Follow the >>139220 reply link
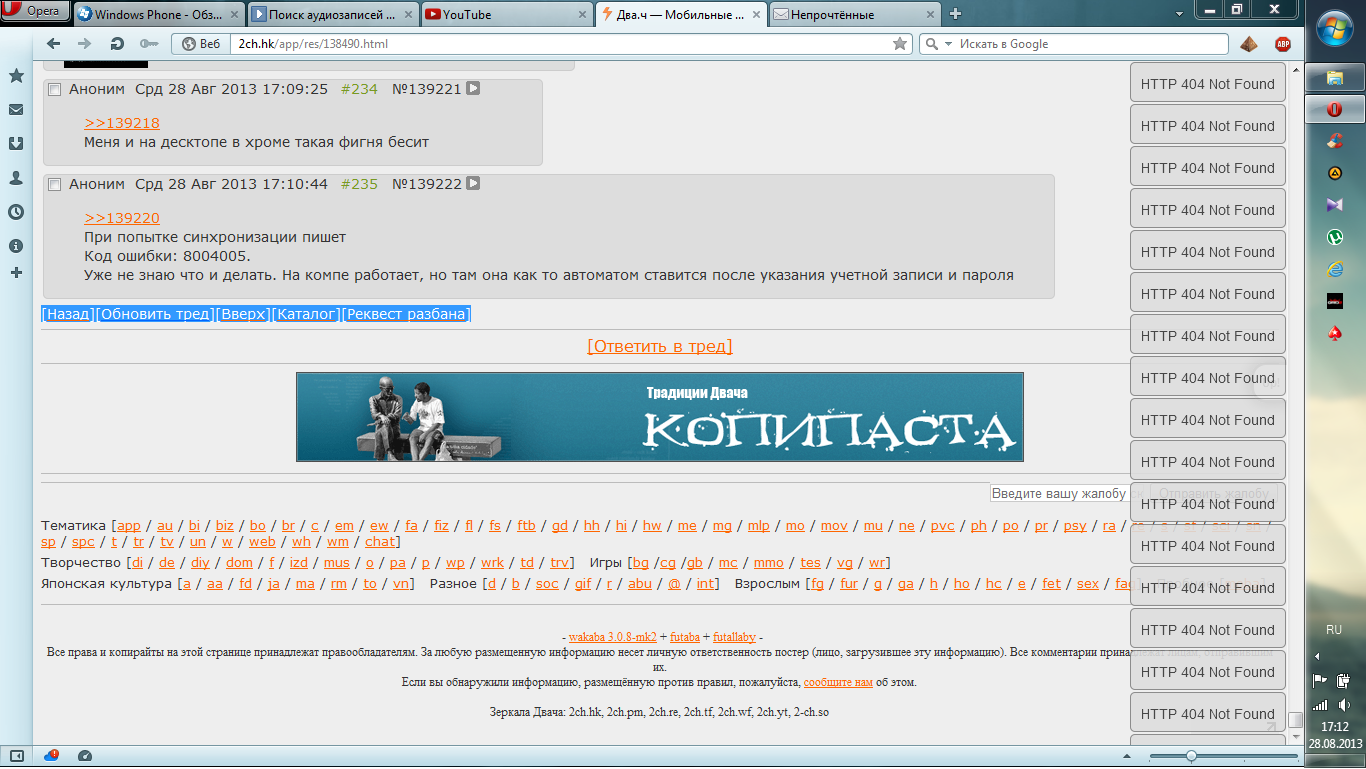The width and height of the screenshot is (1366, 769). (x=122, y=218)
